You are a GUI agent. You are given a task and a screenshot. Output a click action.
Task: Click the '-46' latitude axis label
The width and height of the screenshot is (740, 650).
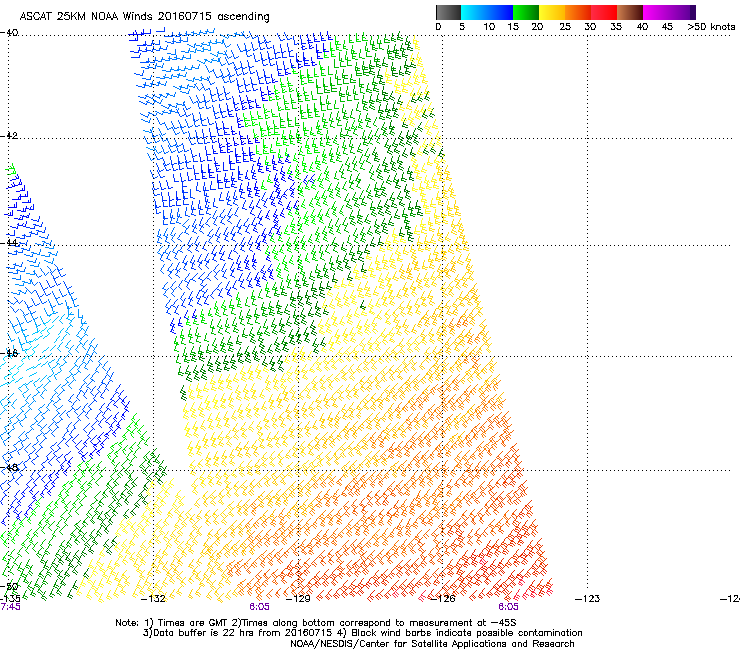9,353
